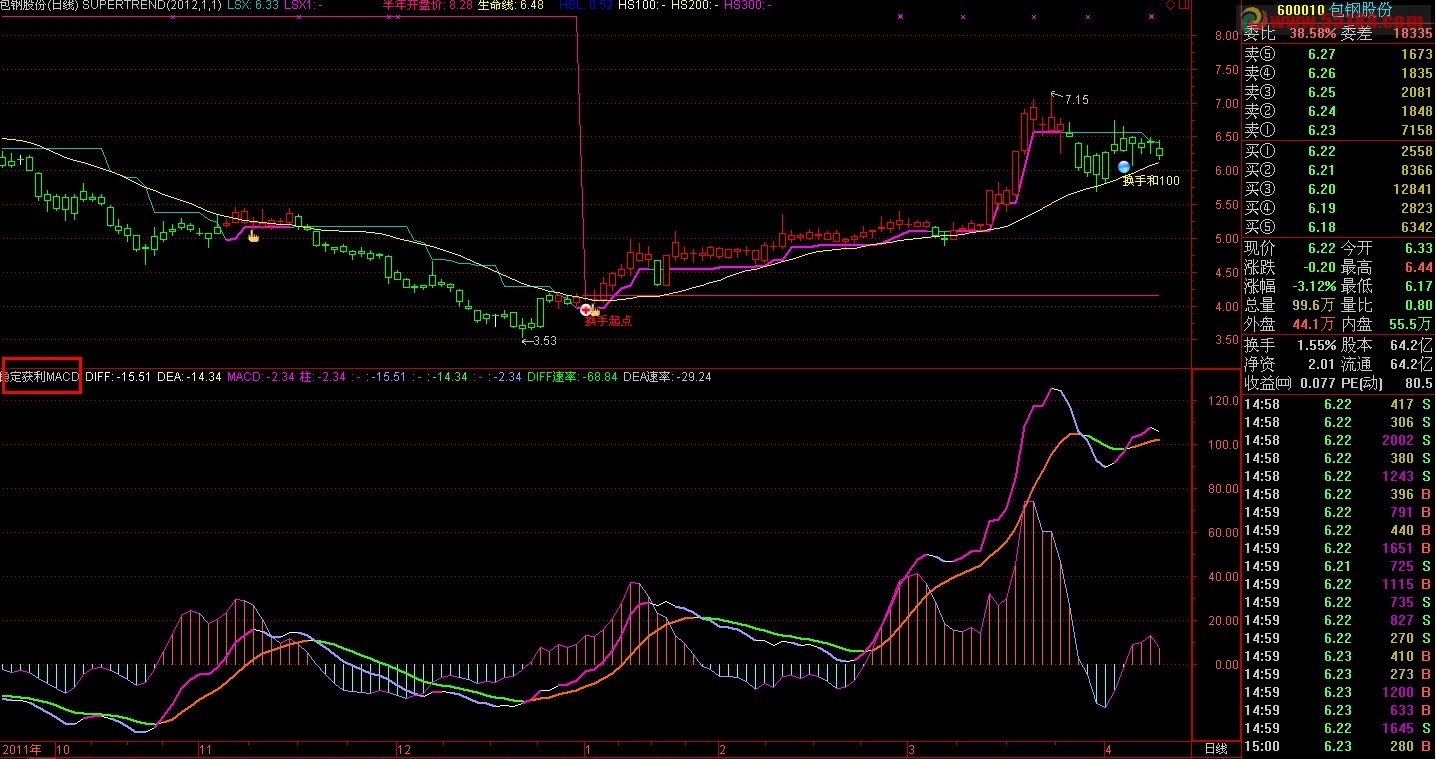Screen dimensions: 1436x759
Task: Select the 锁定获利MACD indicator label
Action: tap(41, 376)
